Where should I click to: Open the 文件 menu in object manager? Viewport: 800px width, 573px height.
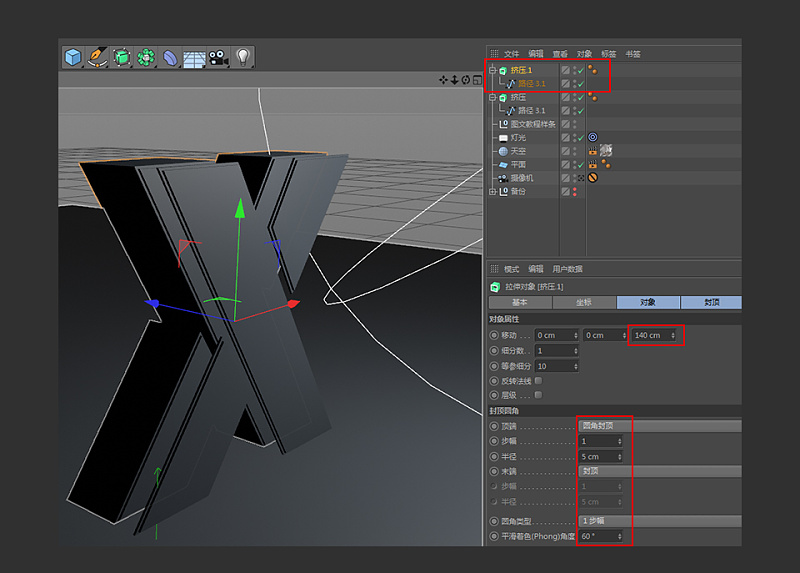(x=511, y=54)
